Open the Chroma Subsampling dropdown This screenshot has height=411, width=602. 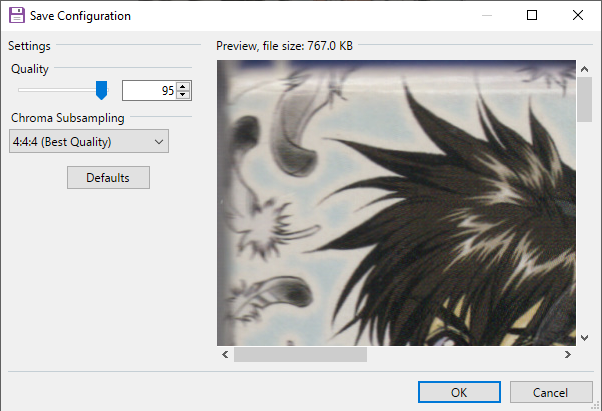[x=89, y=141]
